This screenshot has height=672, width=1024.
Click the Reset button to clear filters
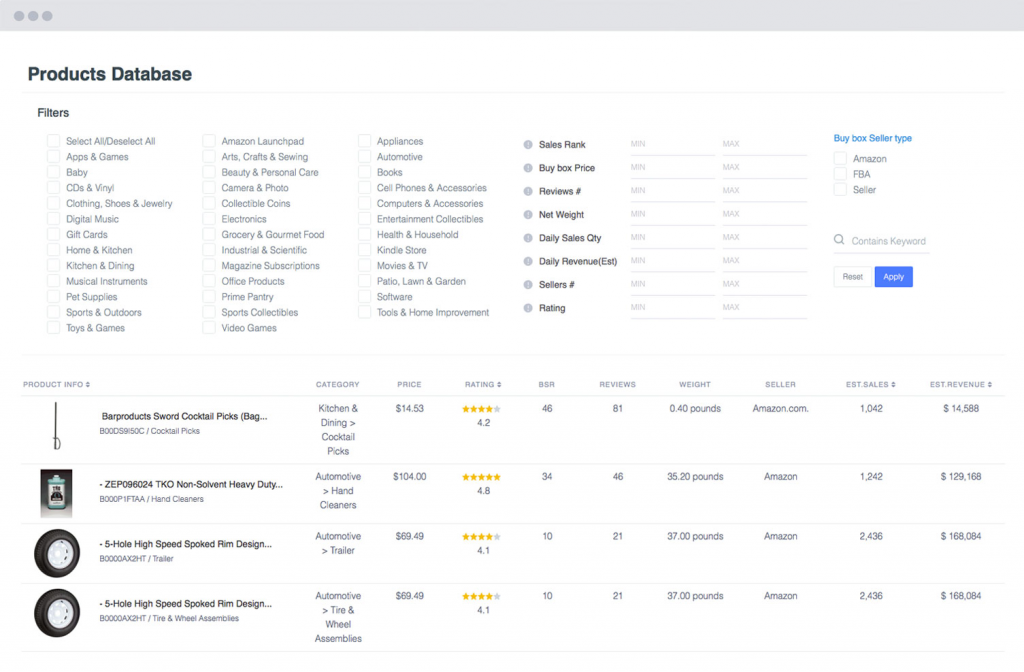[x=852, y=276]
